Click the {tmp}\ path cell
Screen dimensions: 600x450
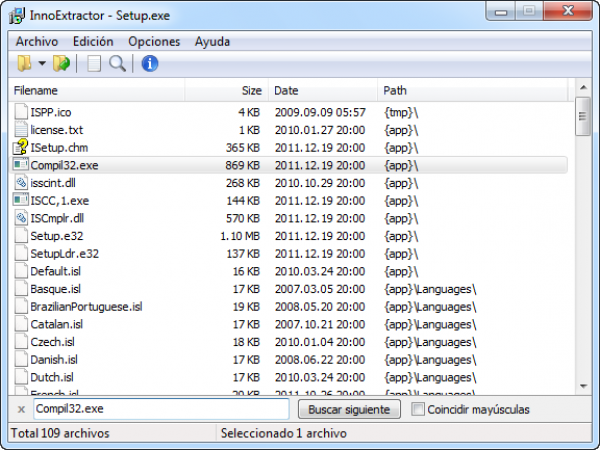401,112
